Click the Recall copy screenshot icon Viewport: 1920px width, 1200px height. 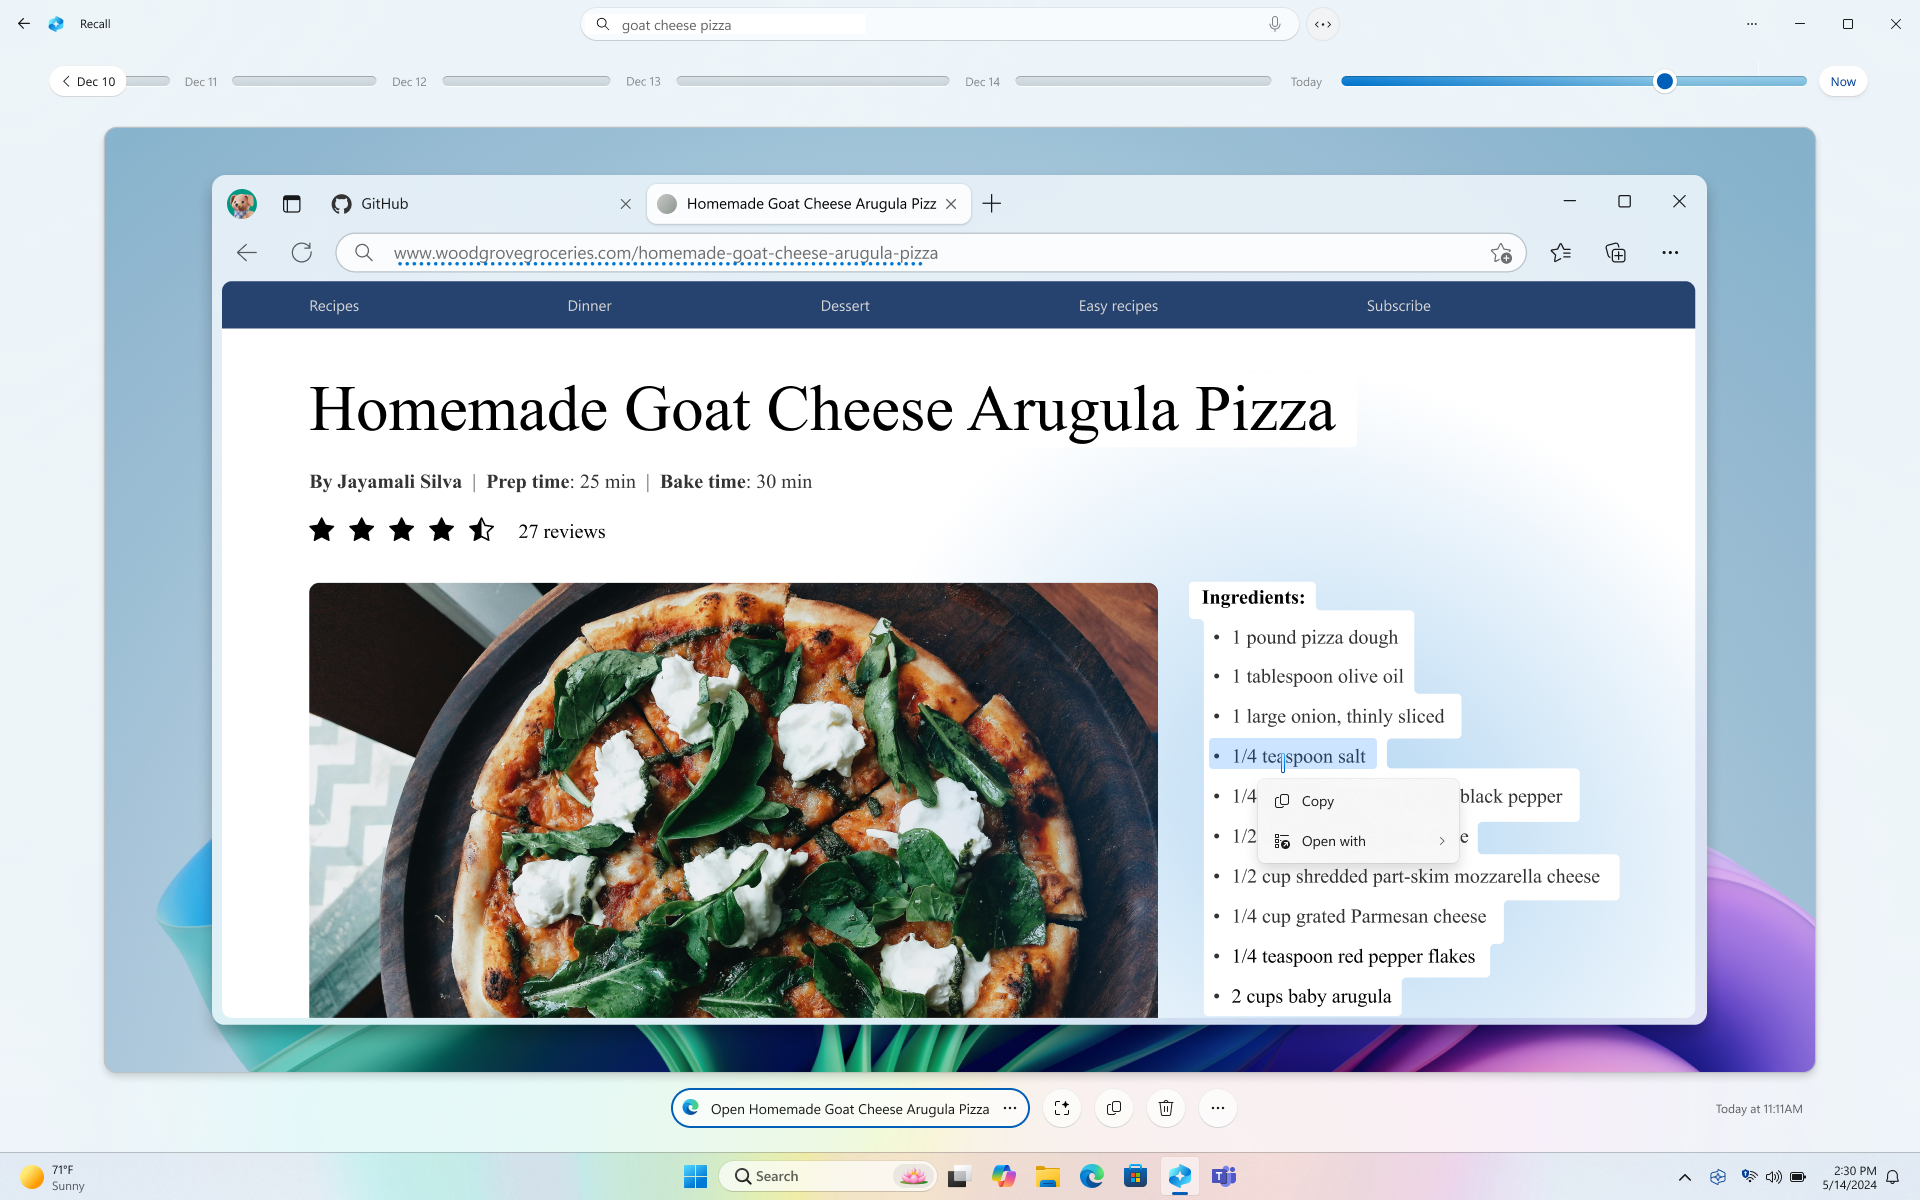pos(1113,1107)
